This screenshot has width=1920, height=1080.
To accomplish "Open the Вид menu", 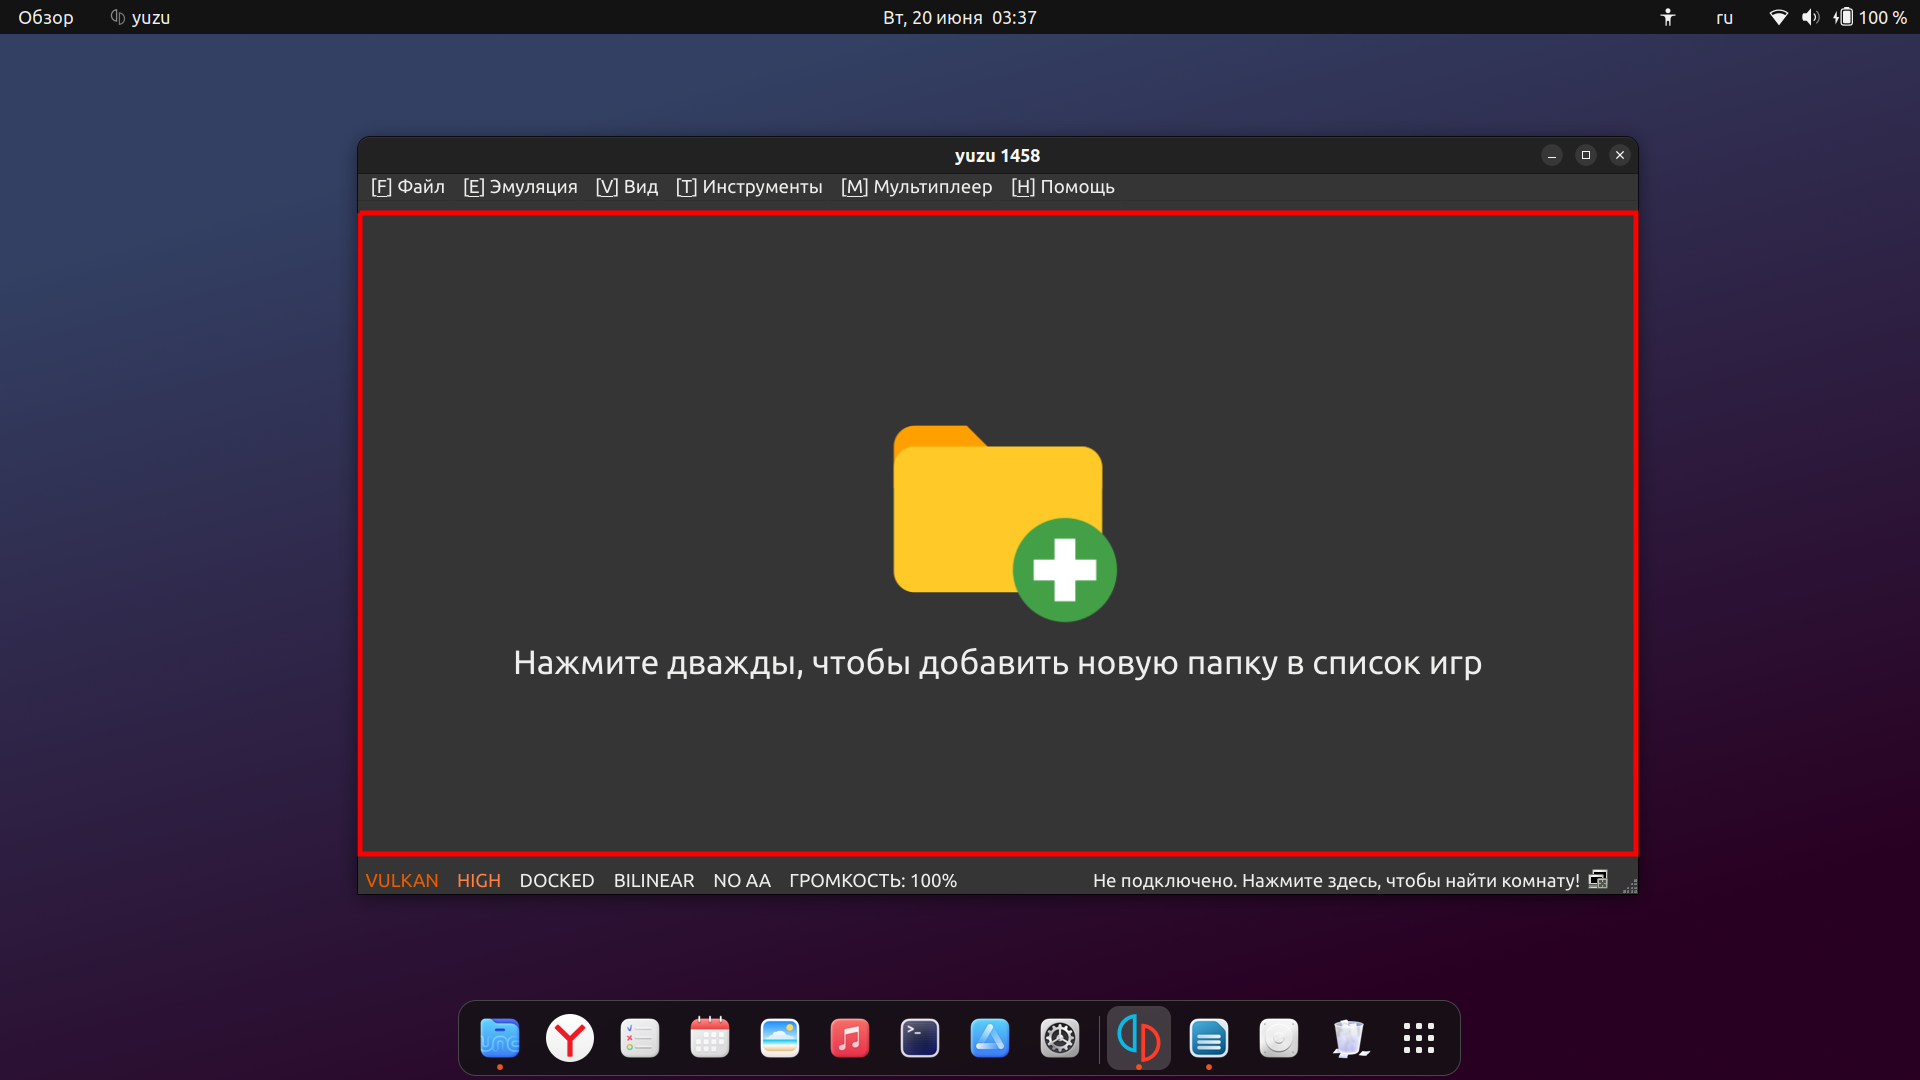I will coord(627,187).
